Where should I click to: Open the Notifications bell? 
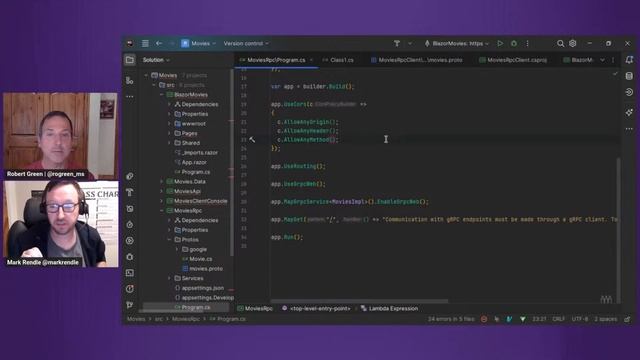click(x=629, y=60)
